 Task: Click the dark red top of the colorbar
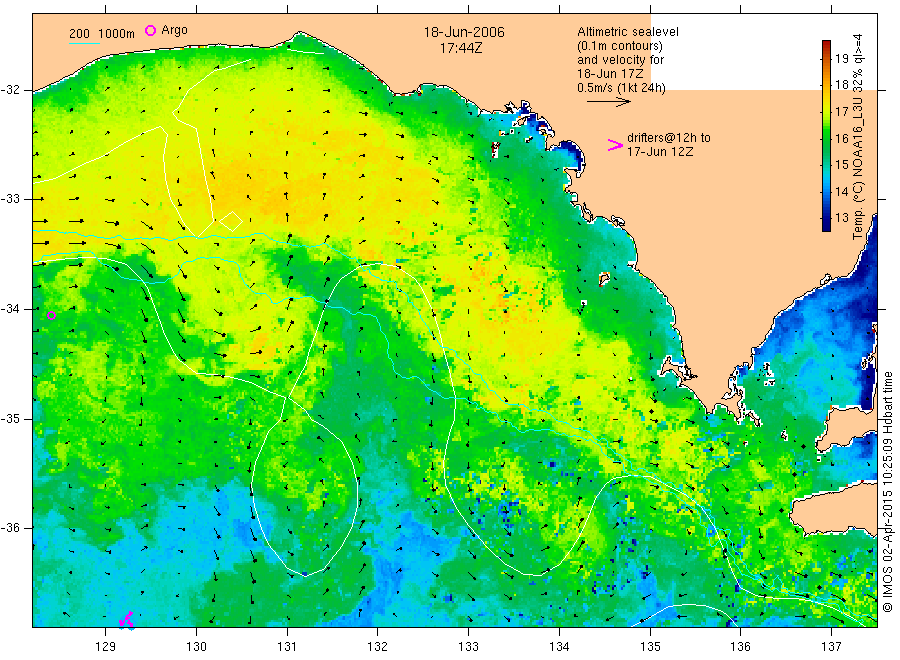pyautogui.click(x=826, y=45)
